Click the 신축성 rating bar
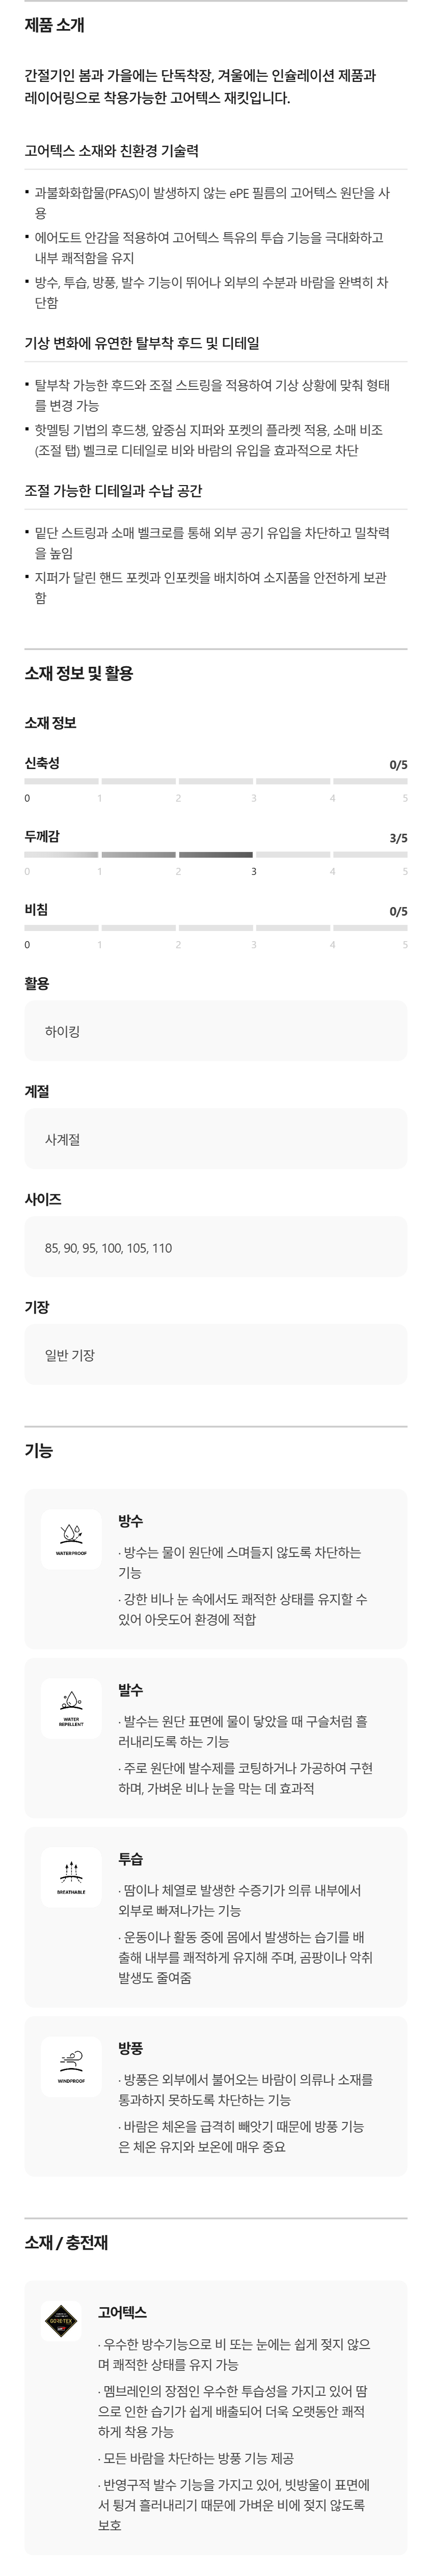This screenshot has height=2576, width=432. 215,781
